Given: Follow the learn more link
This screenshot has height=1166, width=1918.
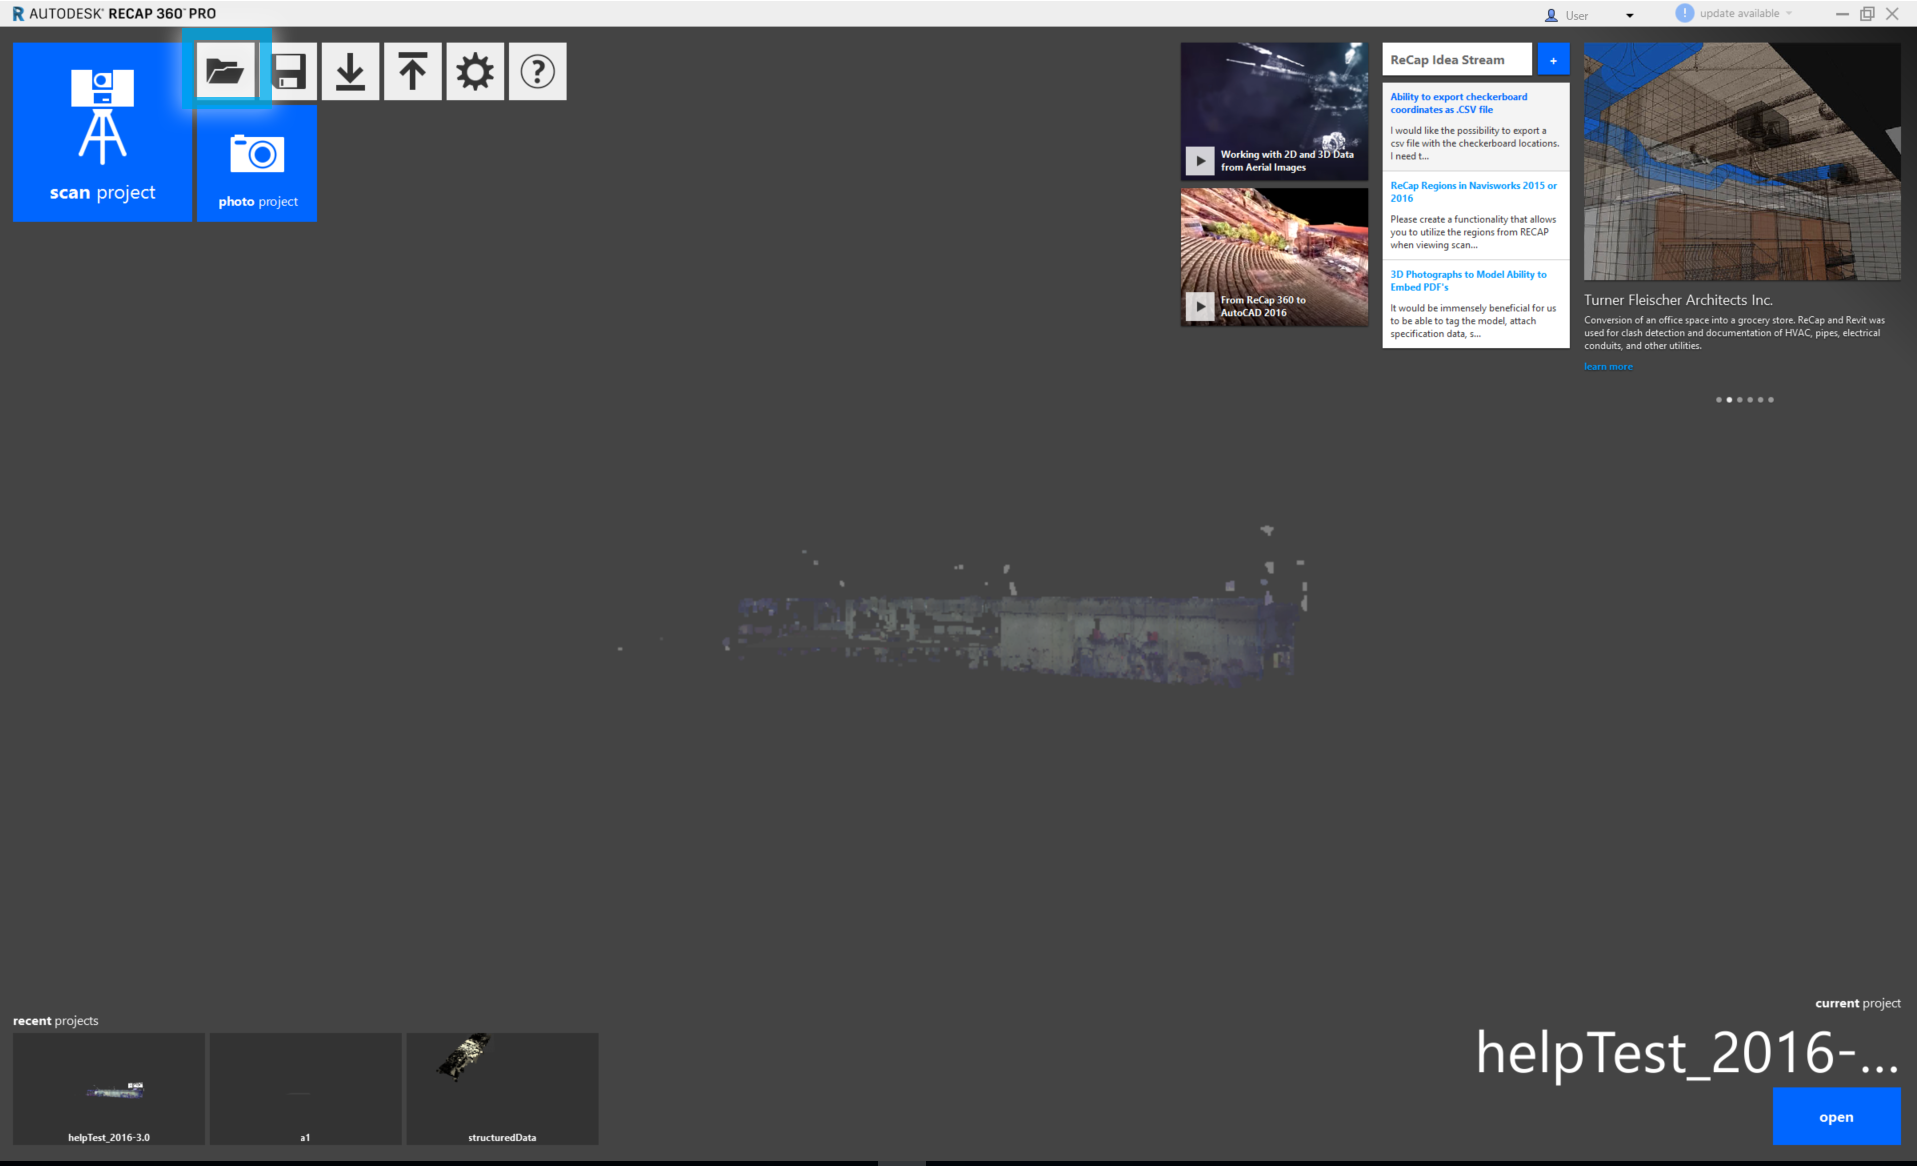Looking at the screenshot, I should click(1608, 367).
